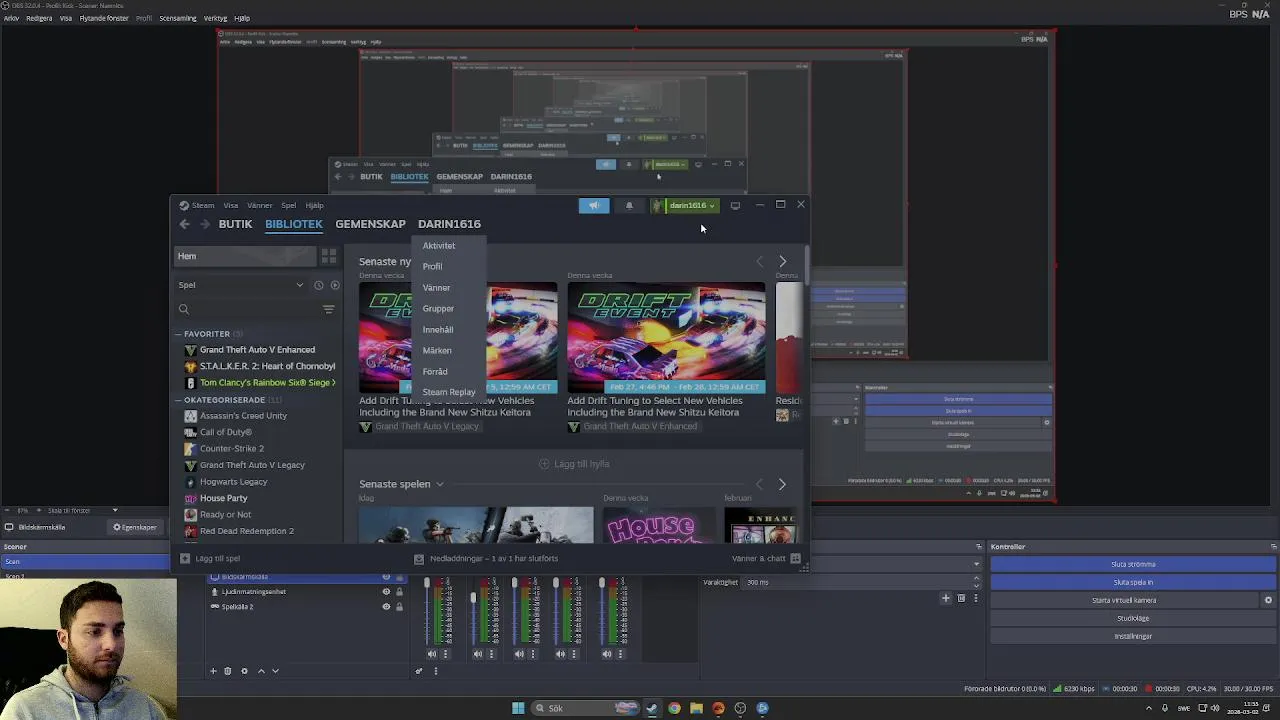Image resolution: width=1280 pixels, height=720 pixels.
Task: Select Profil in the dropdown menu
Action: click(432, 267)
